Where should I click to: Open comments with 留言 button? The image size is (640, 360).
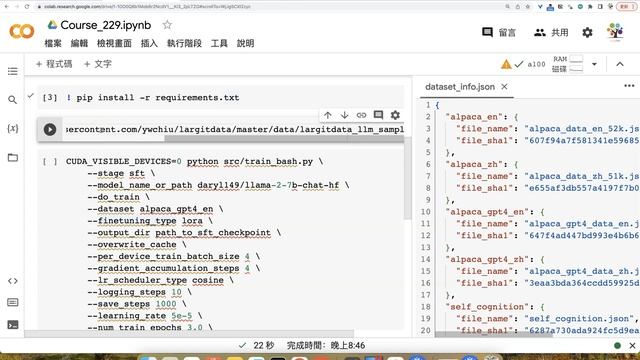(499, 32)
